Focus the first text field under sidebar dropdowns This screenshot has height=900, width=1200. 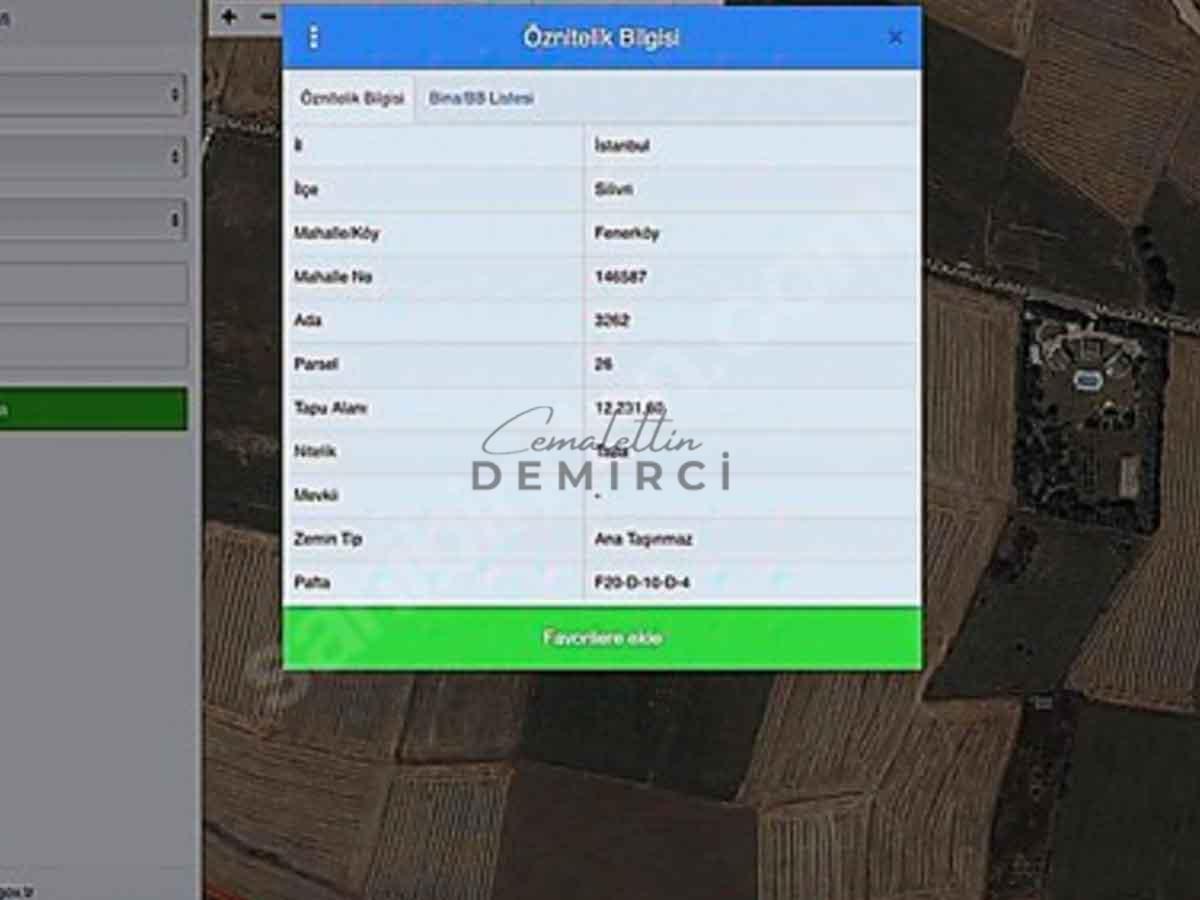pyautogui.click(x=92, y=284)
